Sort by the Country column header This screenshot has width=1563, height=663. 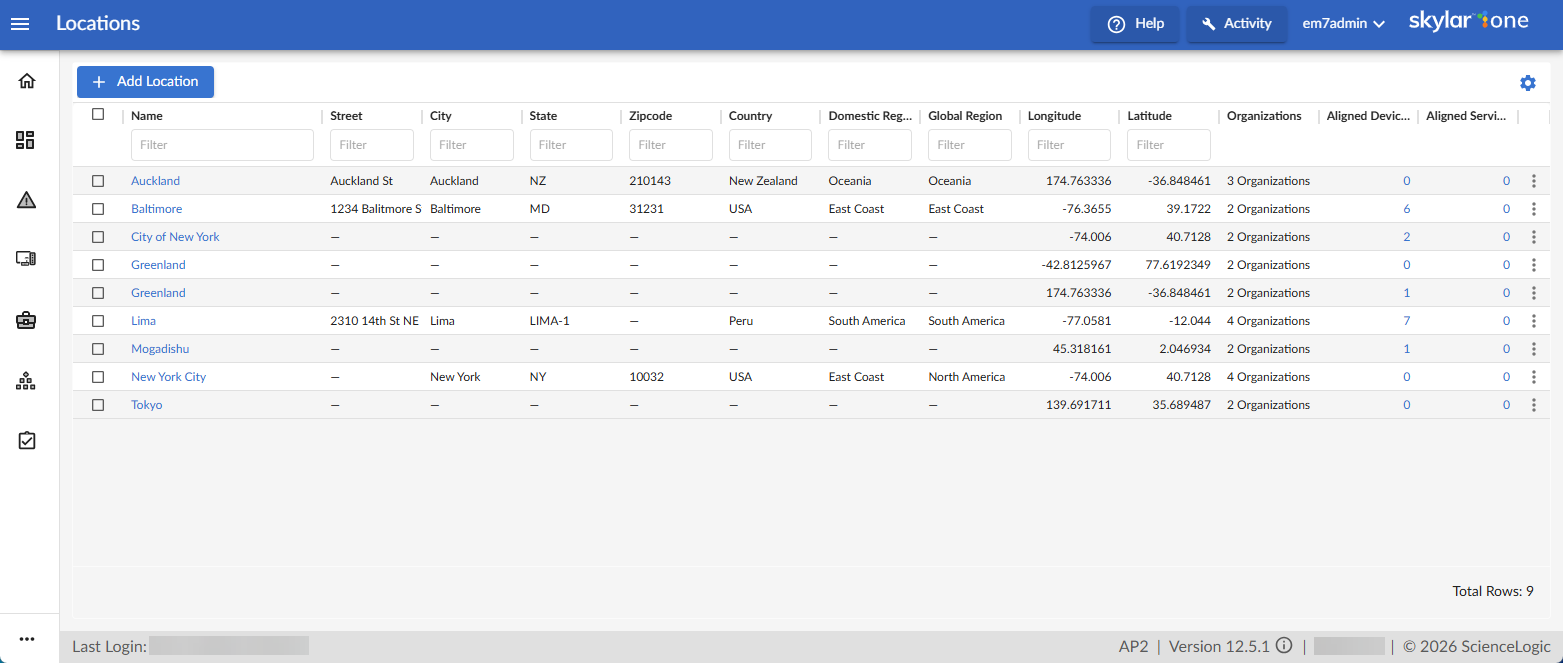coord(750,116)
